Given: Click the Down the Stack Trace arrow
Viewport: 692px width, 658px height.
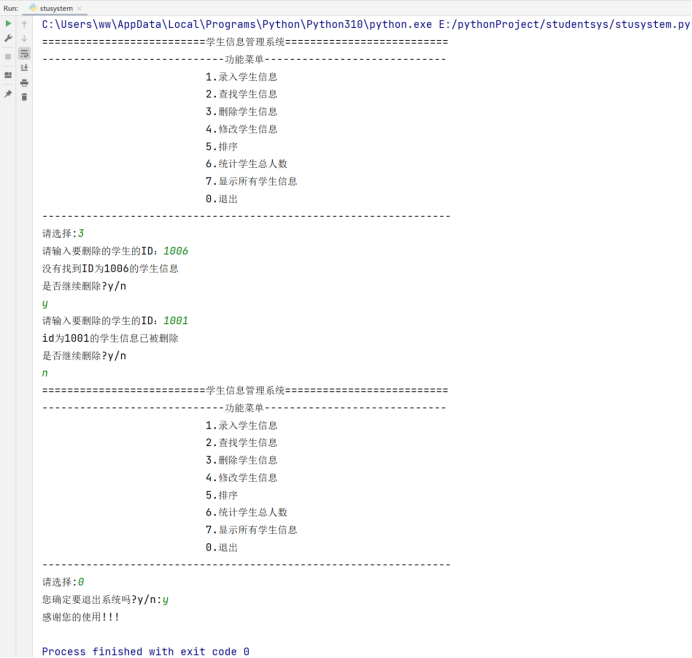Looking at the screenshot, I should [x=24, y=38].
